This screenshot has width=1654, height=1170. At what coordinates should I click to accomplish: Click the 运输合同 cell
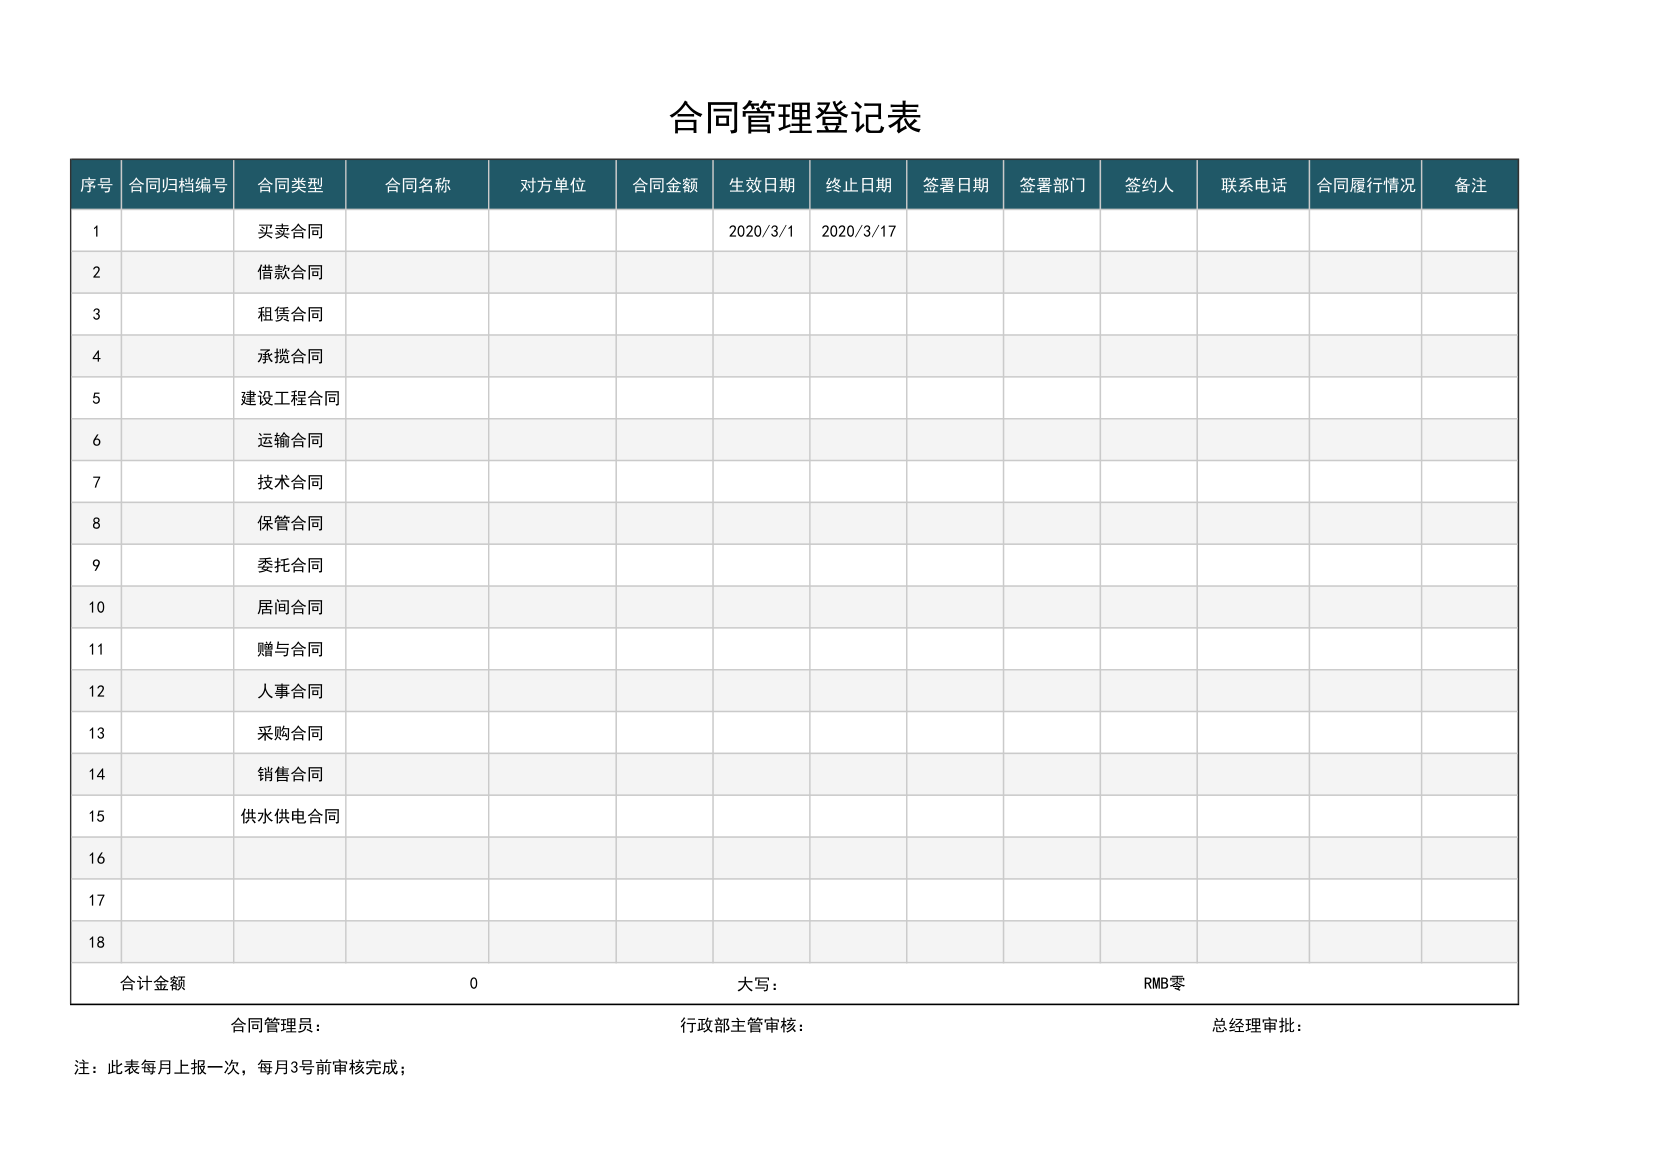(290, 440)
